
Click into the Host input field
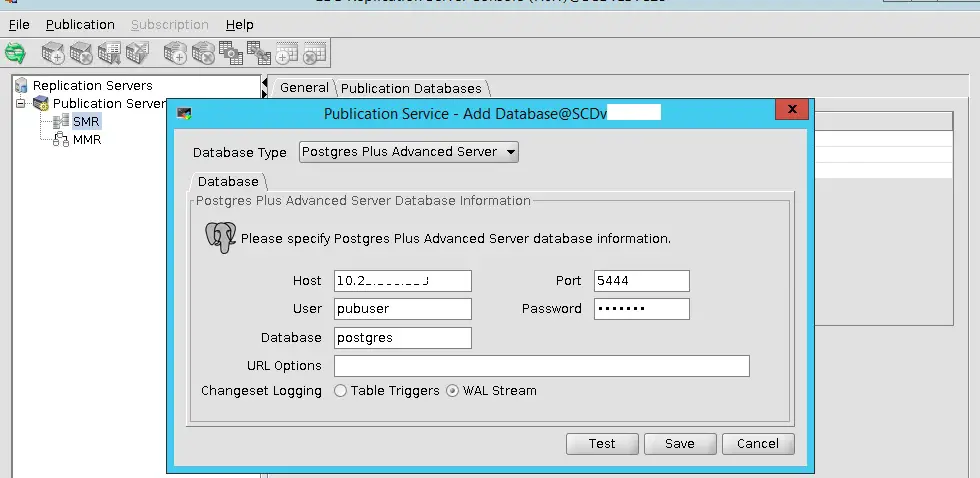[402, 281]
